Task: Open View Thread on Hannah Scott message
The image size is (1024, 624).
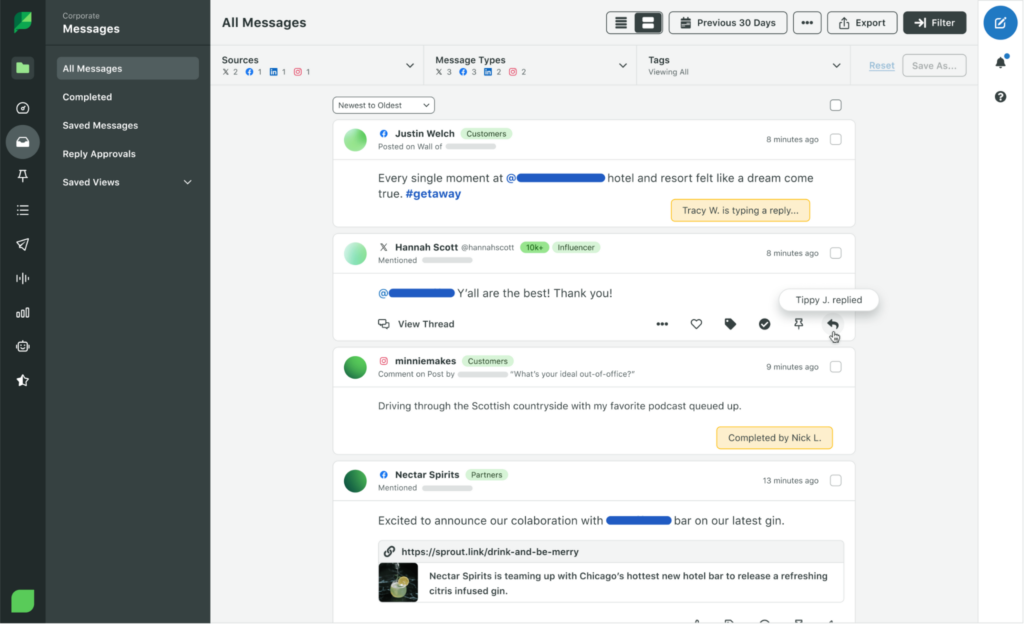Action: [x=416, y=324]
